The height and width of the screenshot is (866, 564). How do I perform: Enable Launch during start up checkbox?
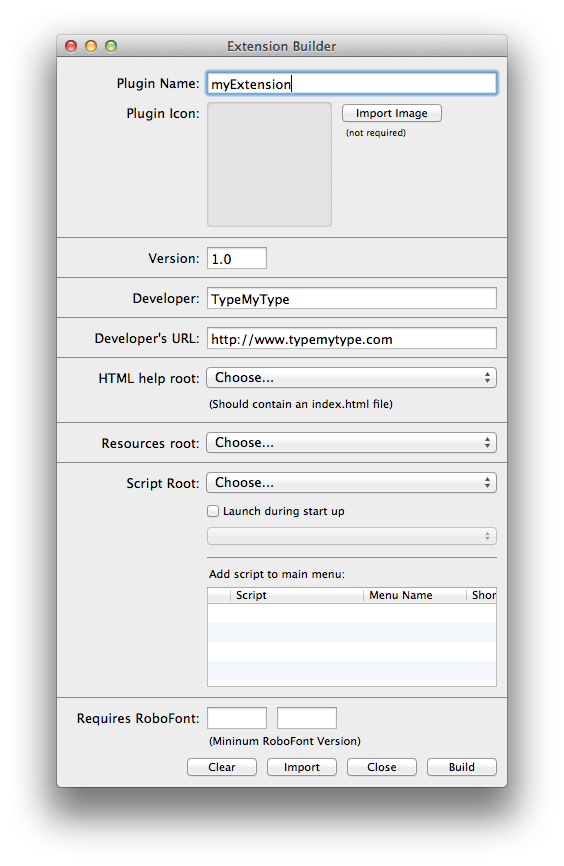pos(213,511)
